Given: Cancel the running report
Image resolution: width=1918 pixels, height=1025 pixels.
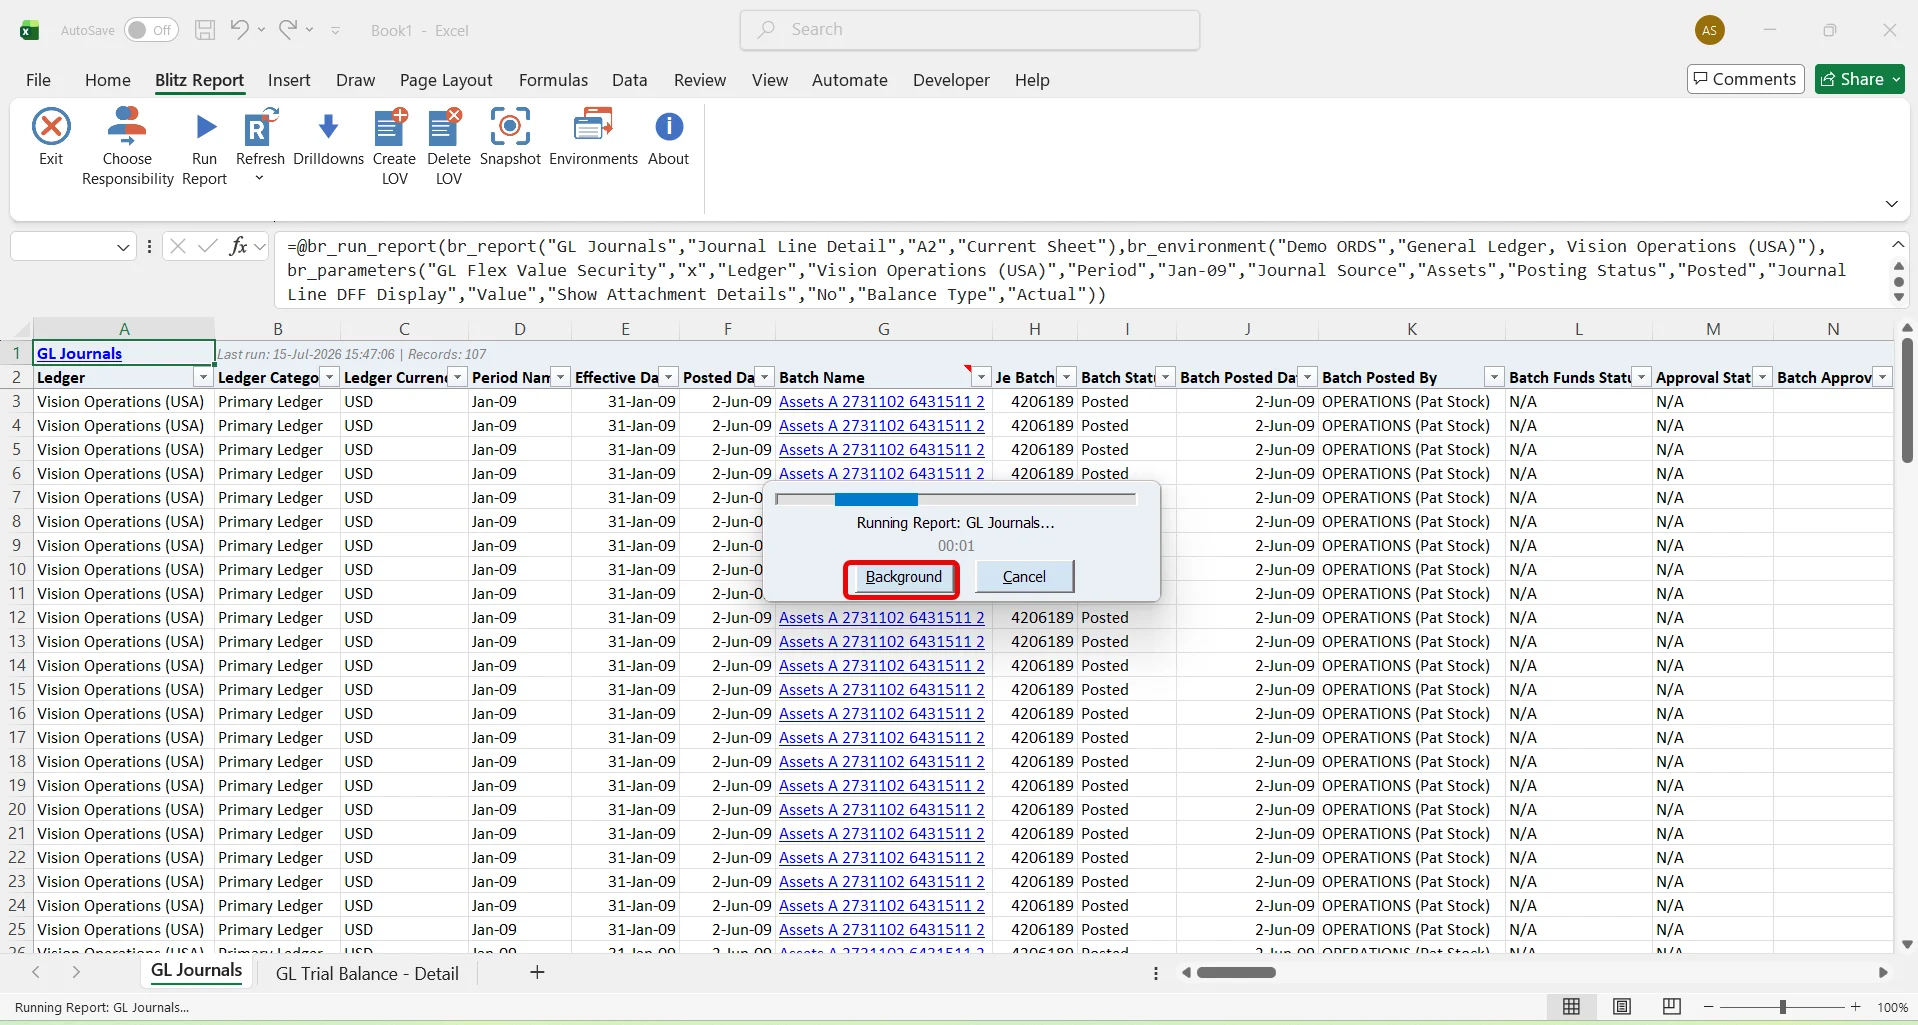Looking at the screenshot, I should tap(1024, 577).
